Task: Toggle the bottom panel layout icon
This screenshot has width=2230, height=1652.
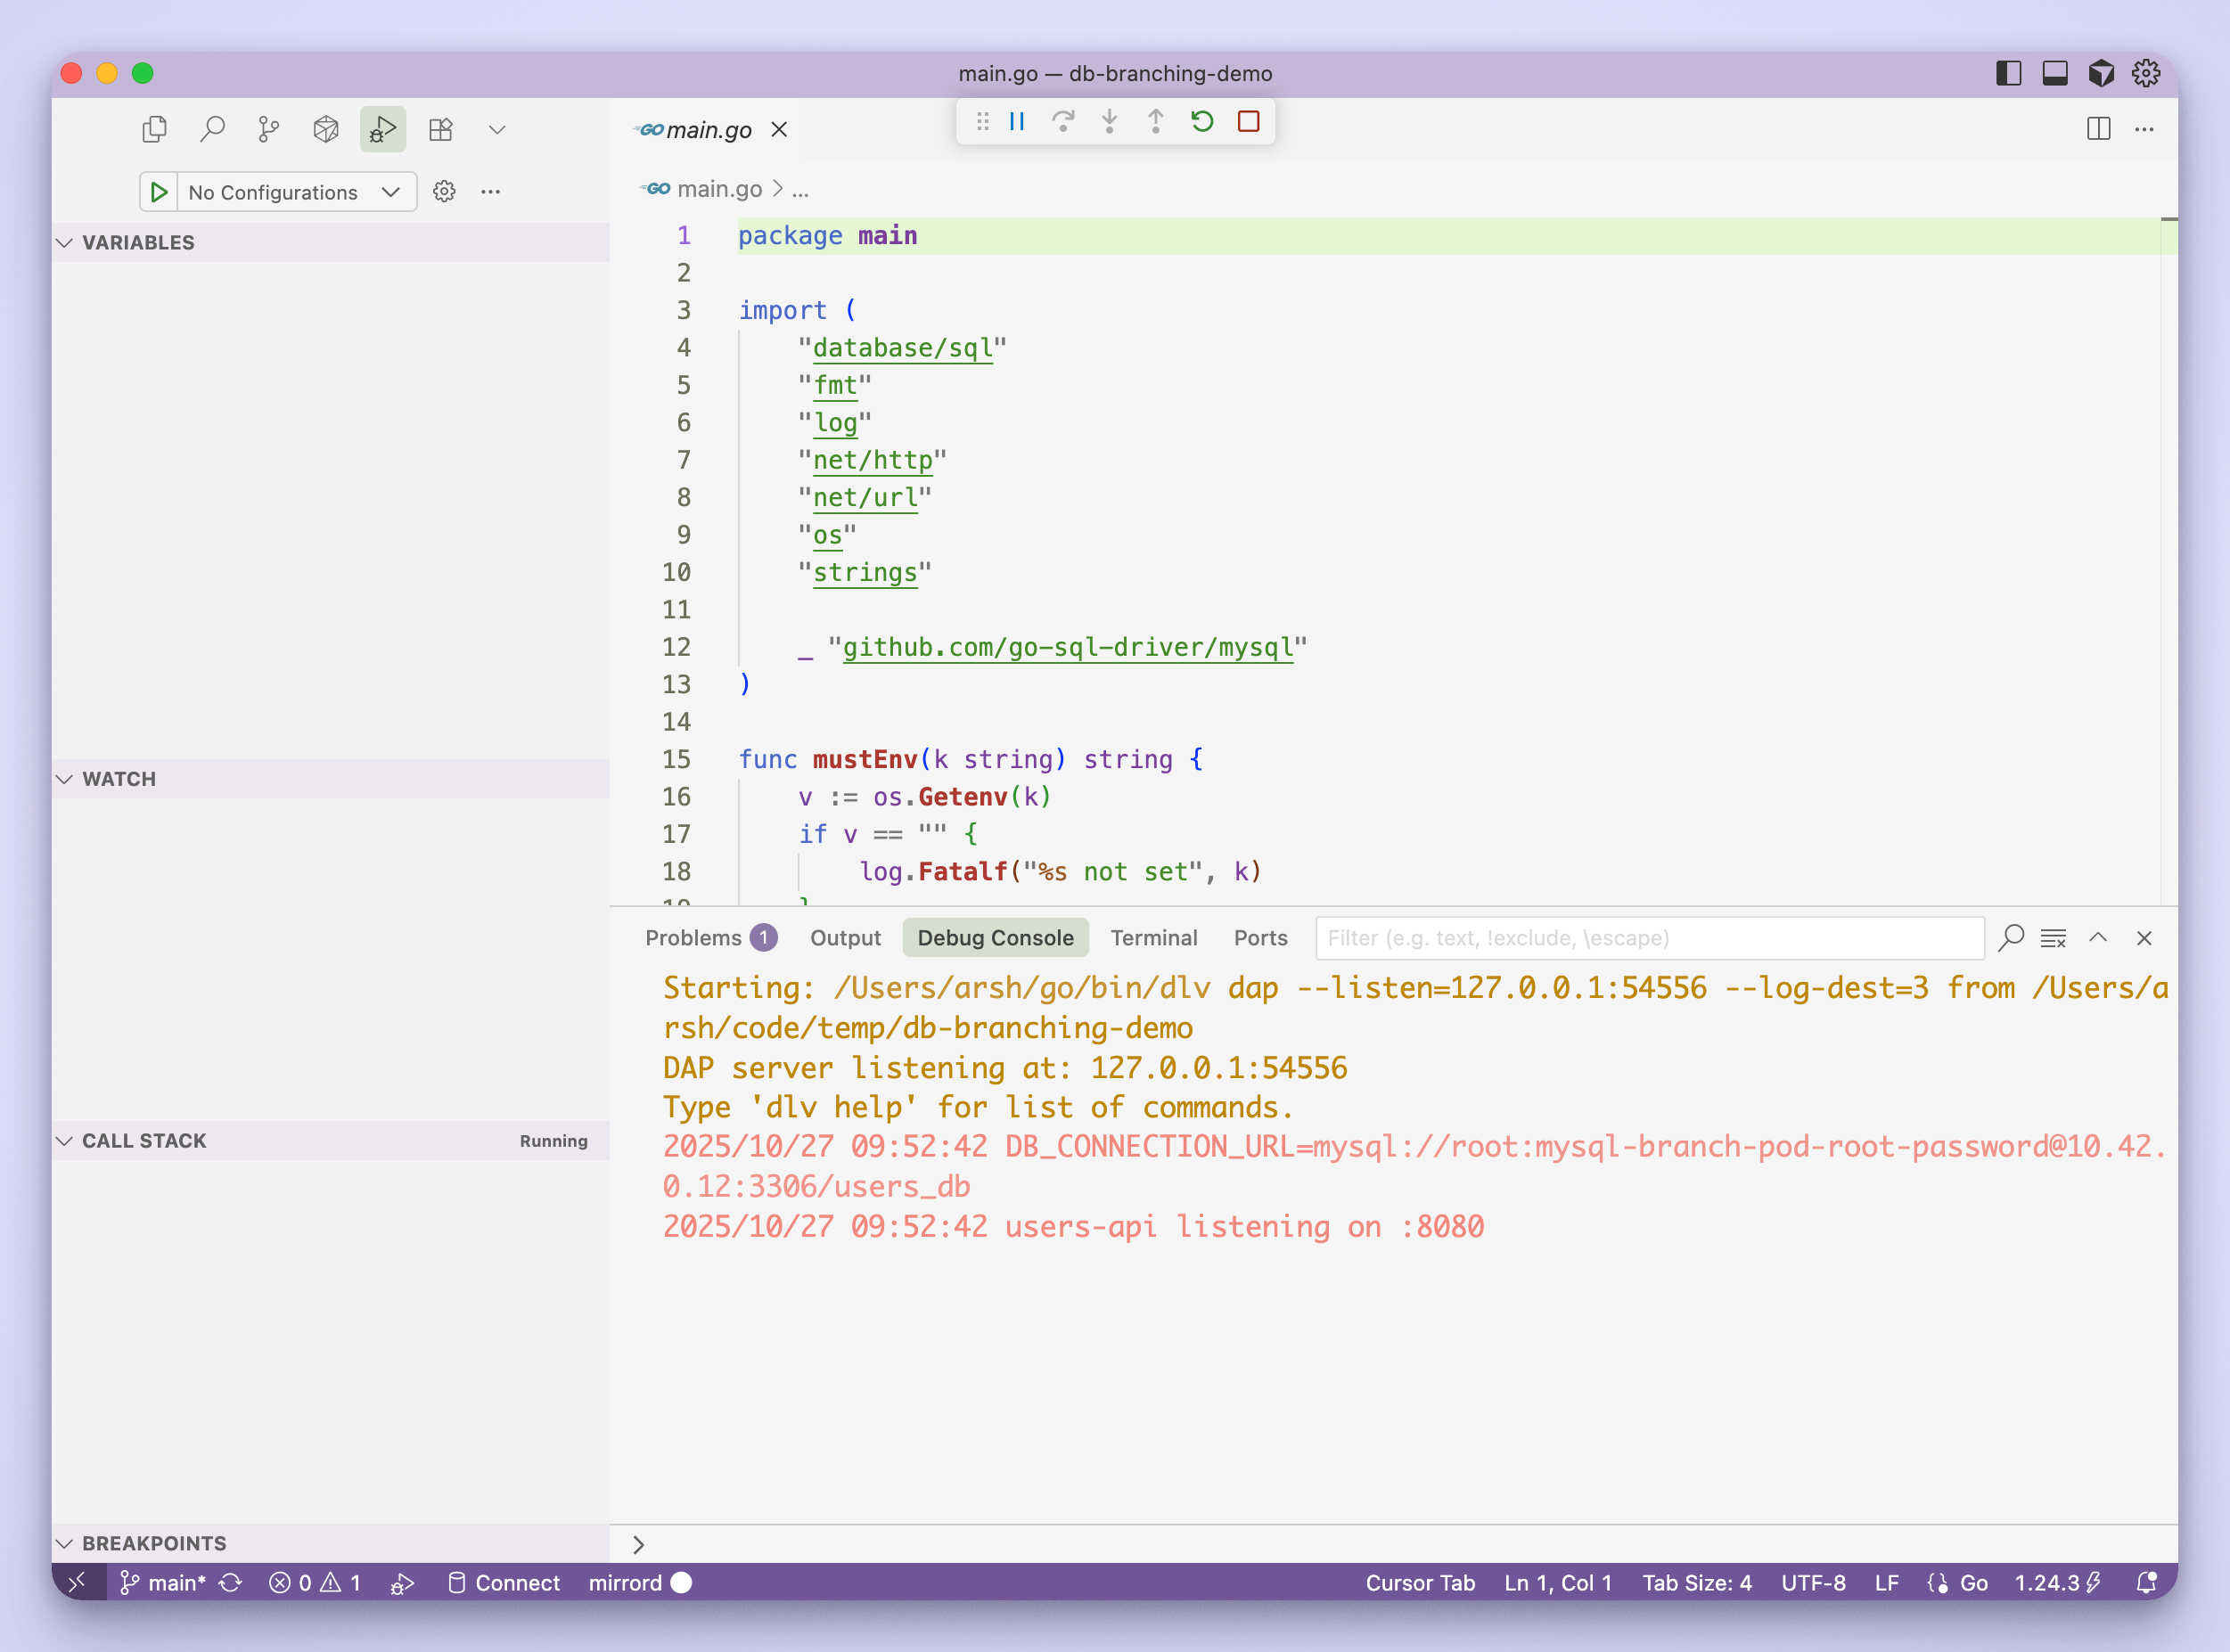Action: coord(2054,73)
